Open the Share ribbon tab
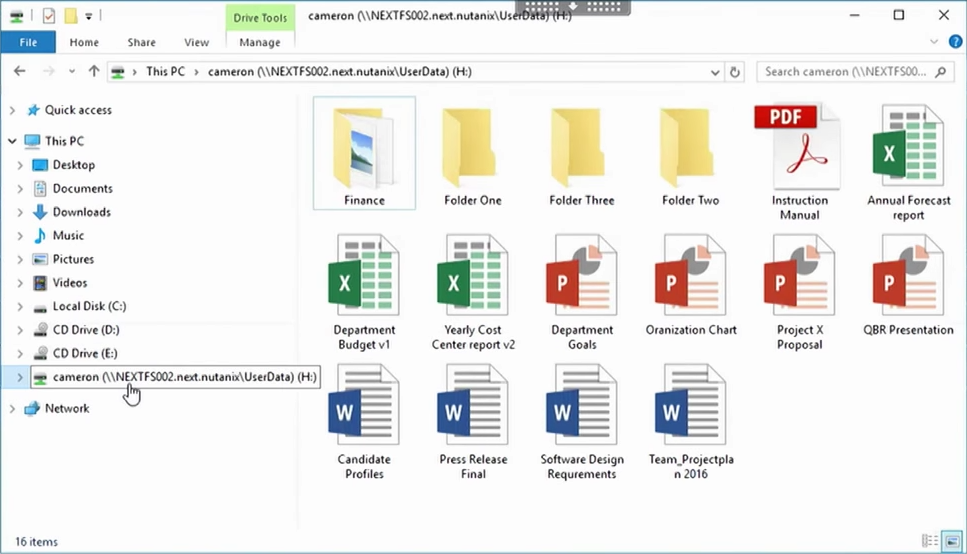 click(141, 43)
